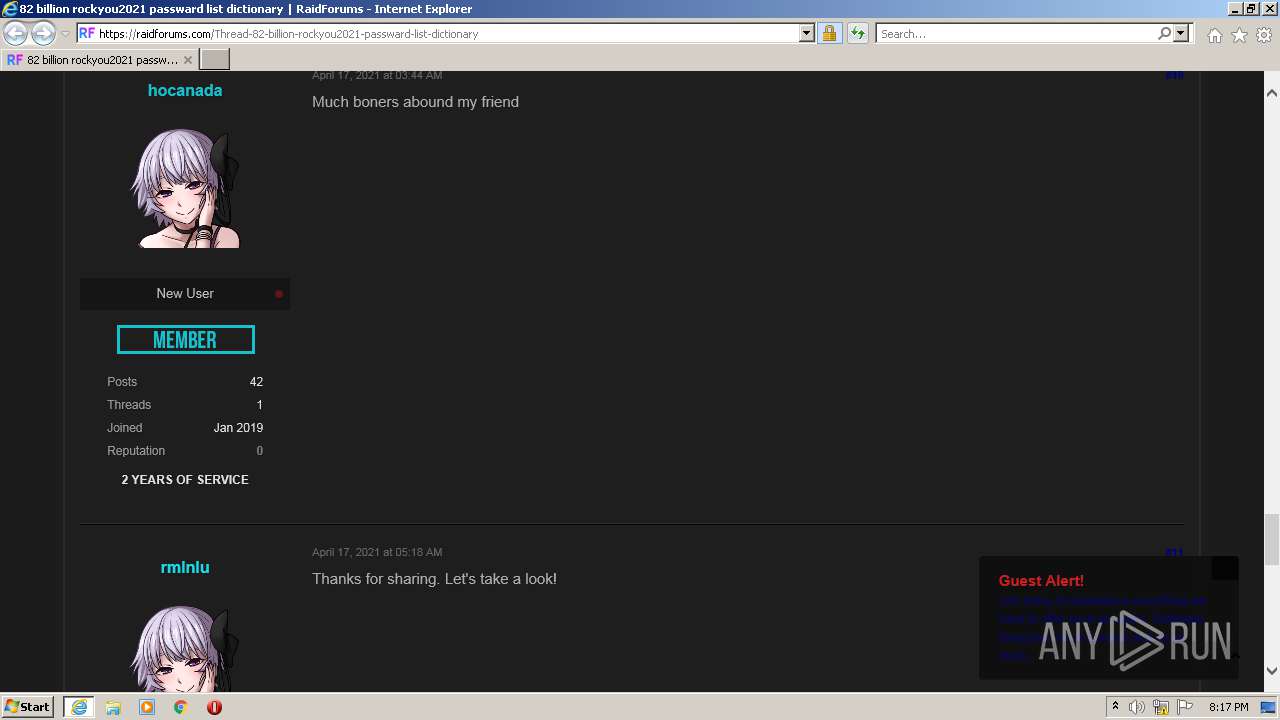Screen dimensions: 1280x720
Task: Close the rockyou2021 tab with its X
Action: (x=188, y=60)
